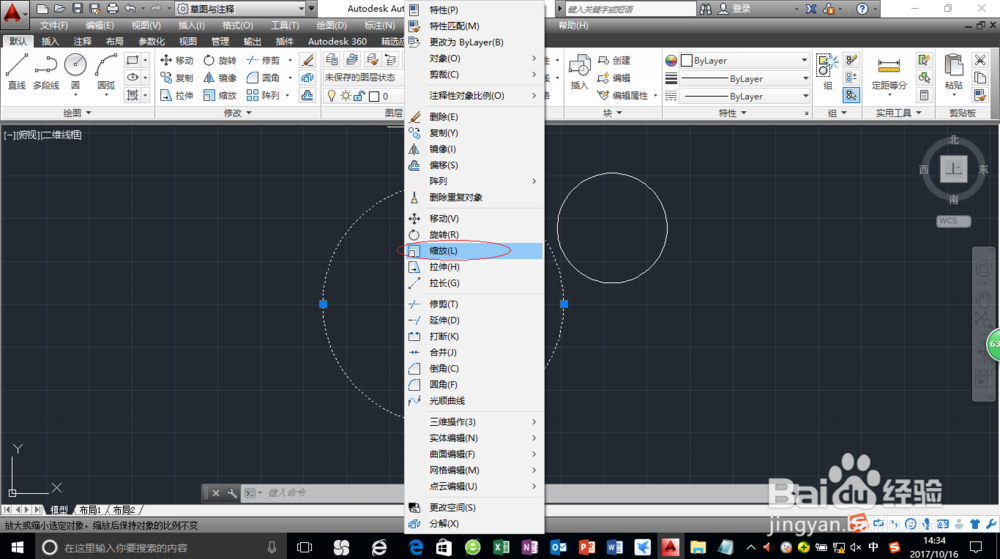Select the Arc (圆弧) drawing tool
The image size is (1000, 559).
tap(106, 71)
